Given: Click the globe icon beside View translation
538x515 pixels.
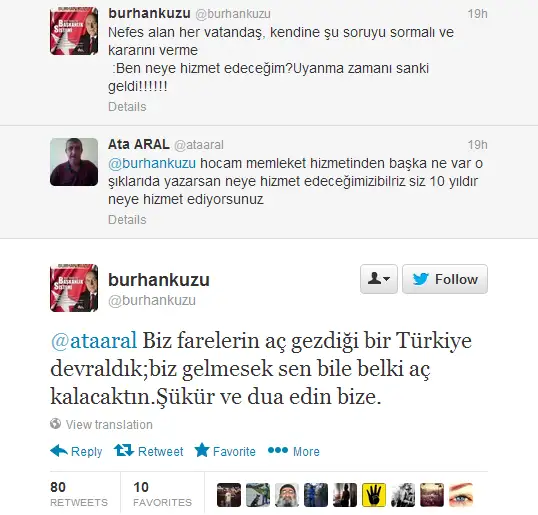Looking at the screenshot, I should [x=55, y=424].
